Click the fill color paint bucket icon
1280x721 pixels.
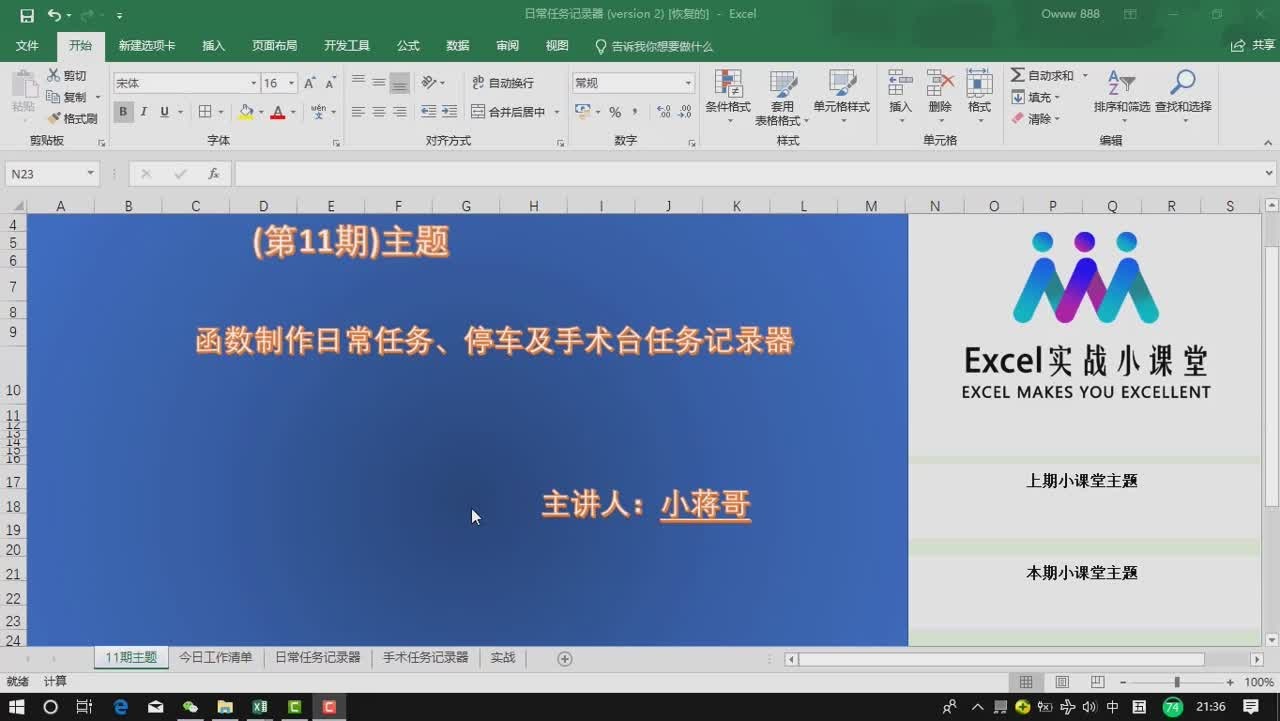[x=246, y=112]
